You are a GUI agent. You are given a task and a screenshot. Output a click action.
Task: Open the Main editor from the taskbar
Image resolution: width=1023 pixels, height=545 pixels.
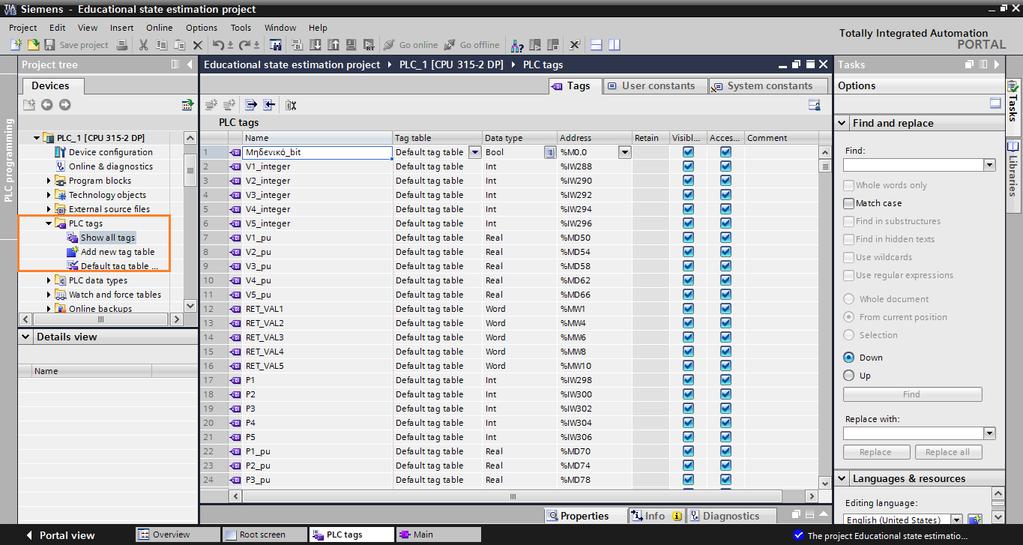click(x=438, y=535)
